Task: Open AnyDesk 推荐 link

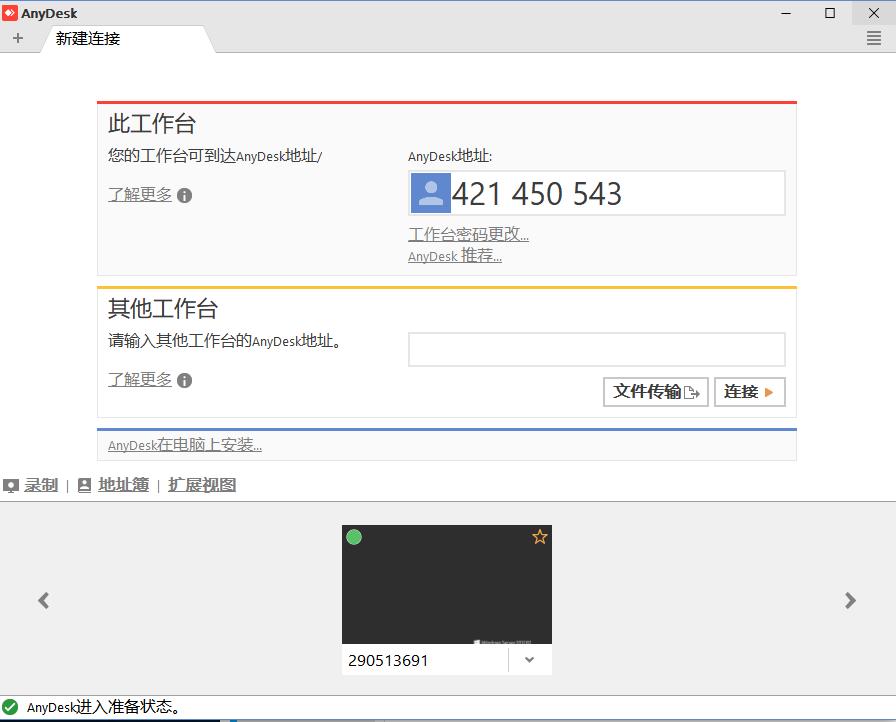Action: click(455, 256)
